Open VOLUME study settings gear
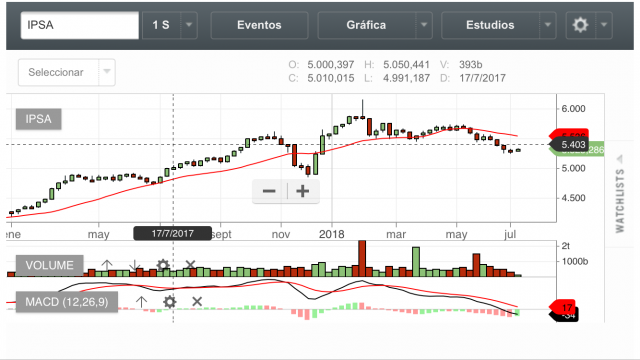 coord(162,265)
